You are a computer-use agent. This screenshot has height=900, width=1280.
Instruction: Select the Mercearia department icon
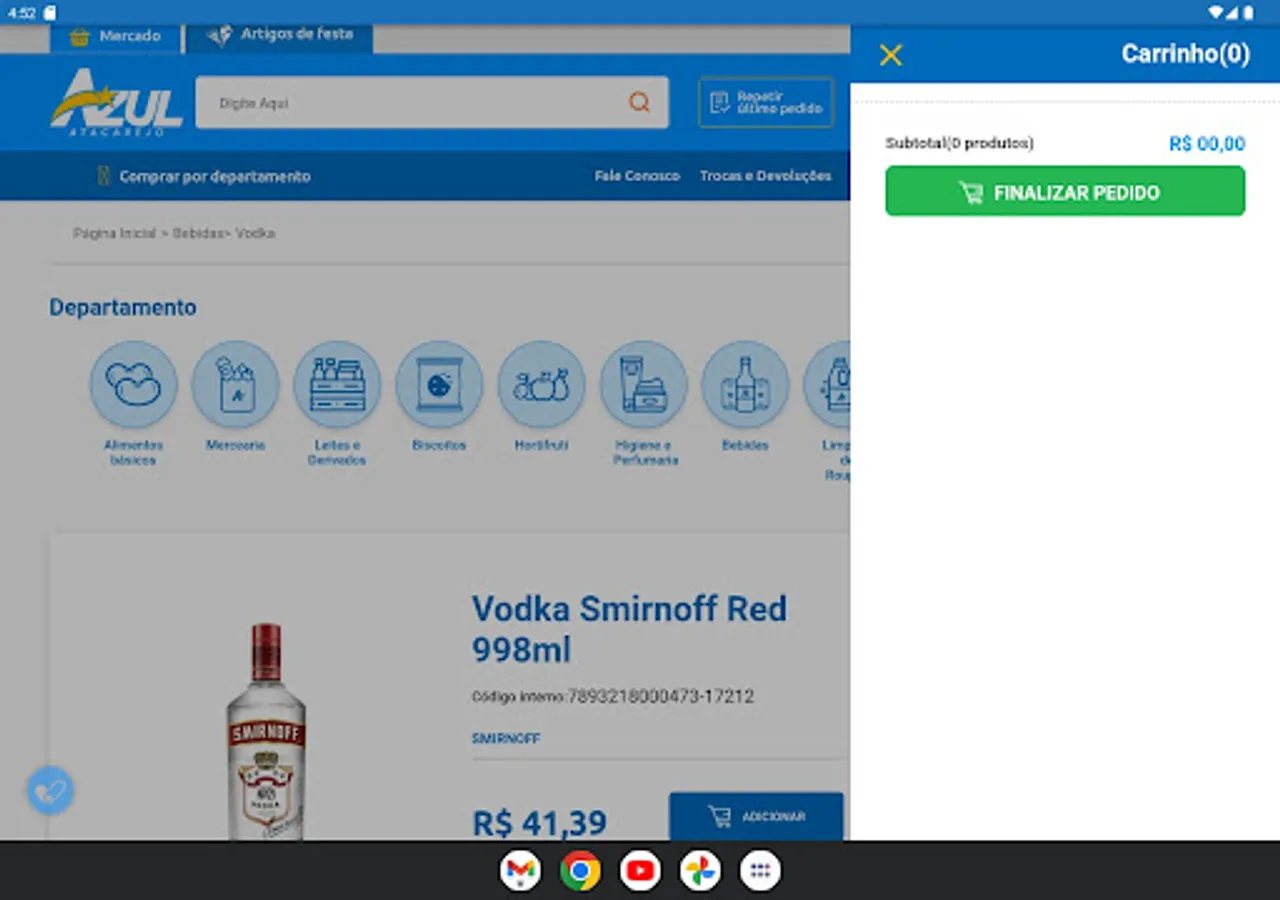236,385
